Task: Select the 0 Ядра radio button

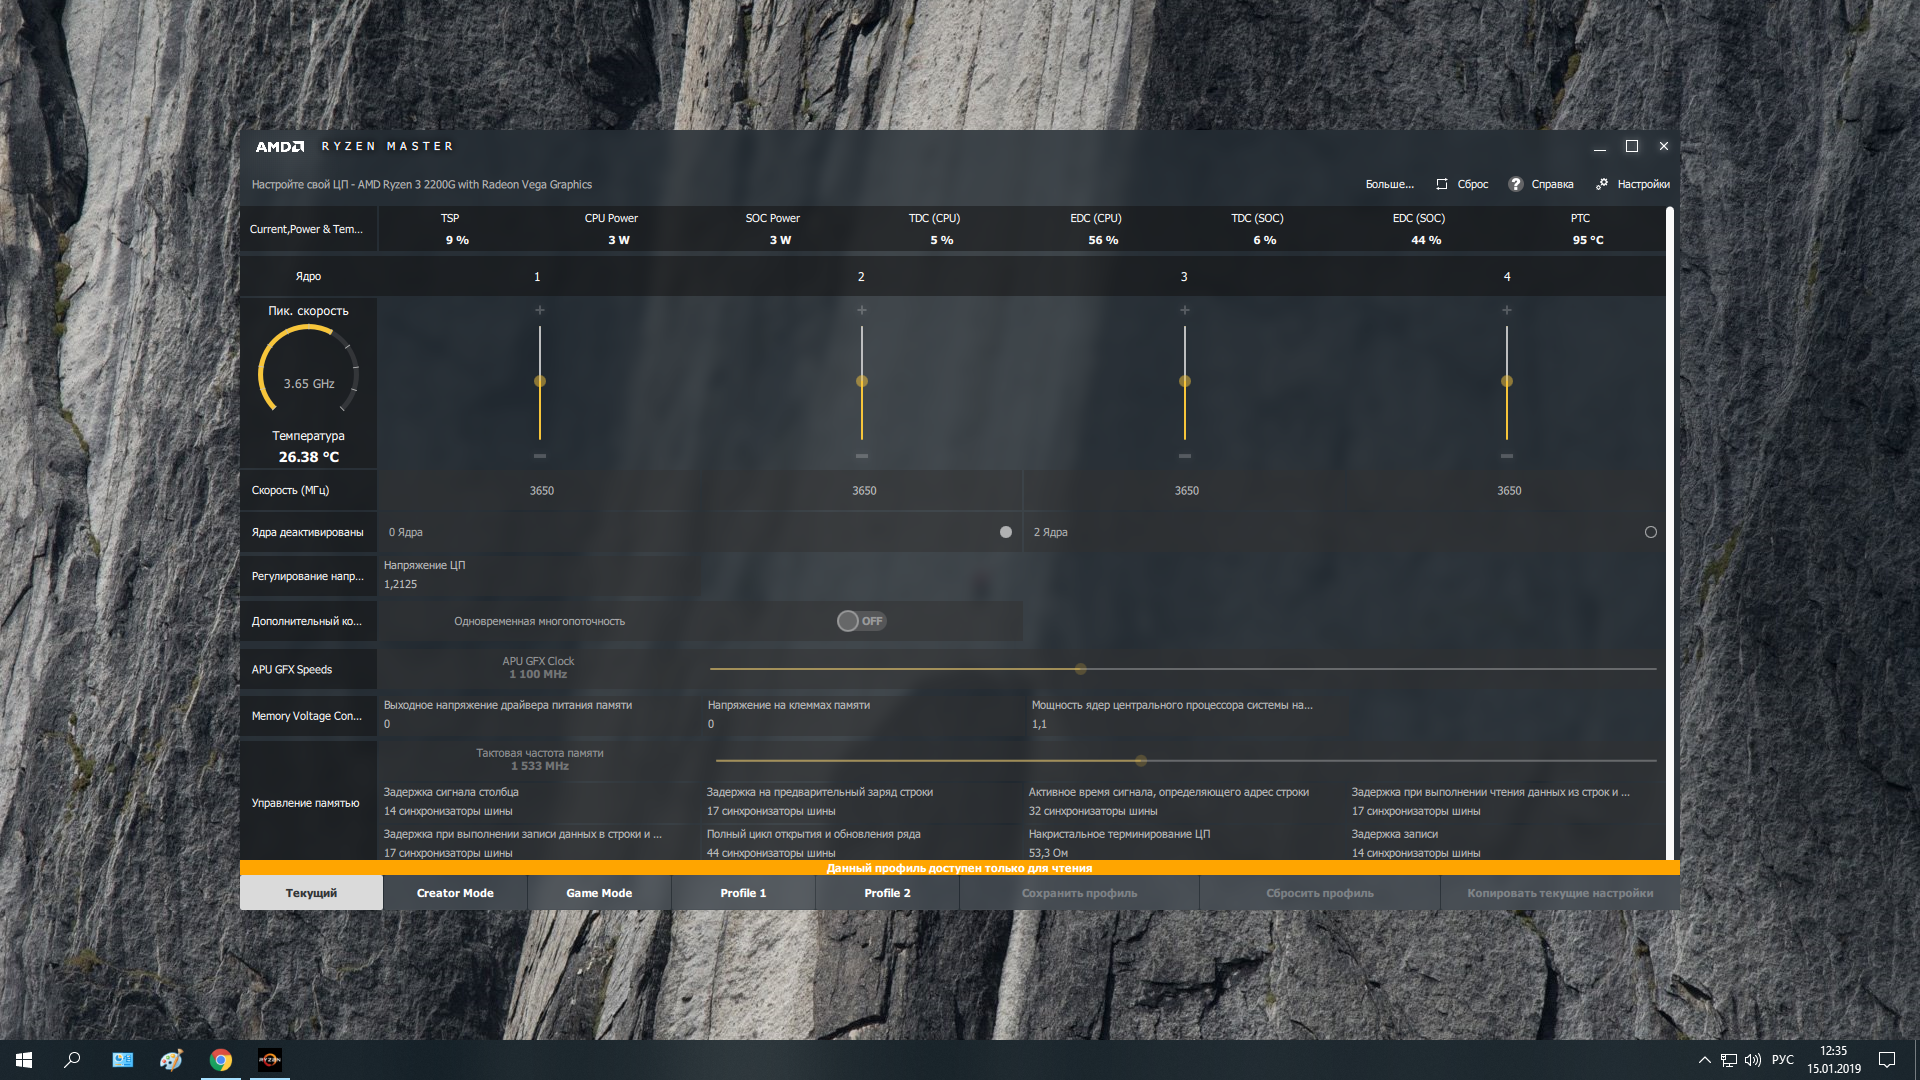Action: [1006, 532]
